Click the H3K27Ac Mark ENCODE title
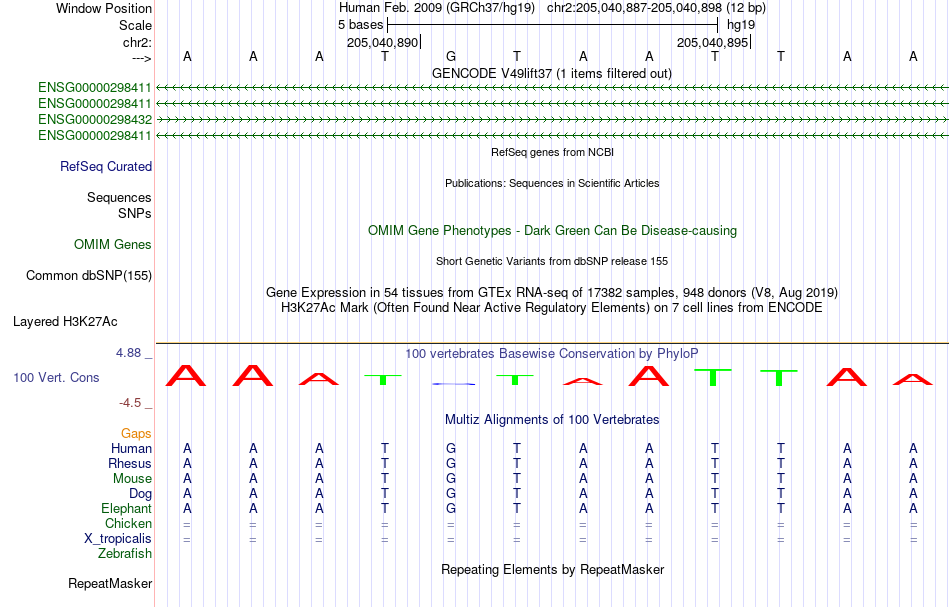 (x=552, y=308)
